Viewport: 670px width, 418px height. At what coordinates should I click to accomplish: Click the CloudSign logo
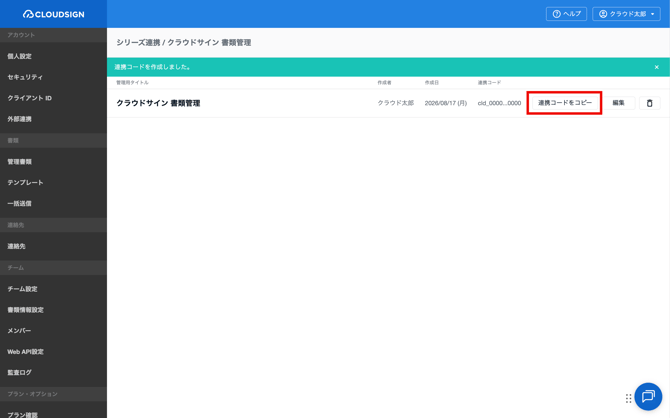tap(53, 14)
